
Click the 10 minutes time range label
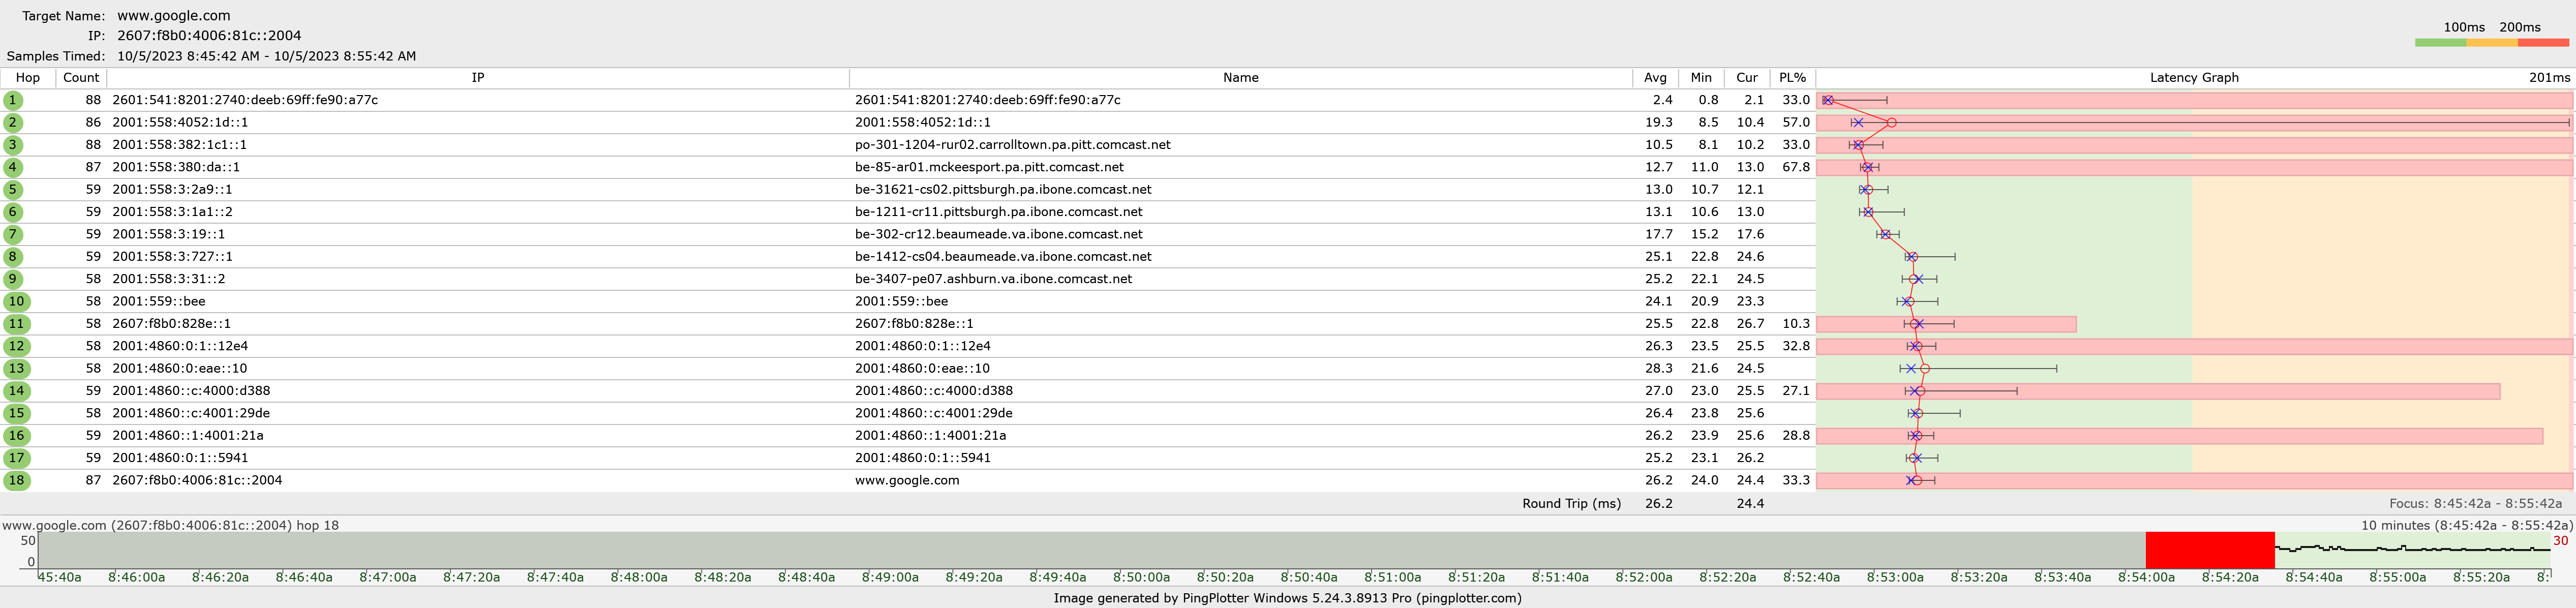[2467, 525]
